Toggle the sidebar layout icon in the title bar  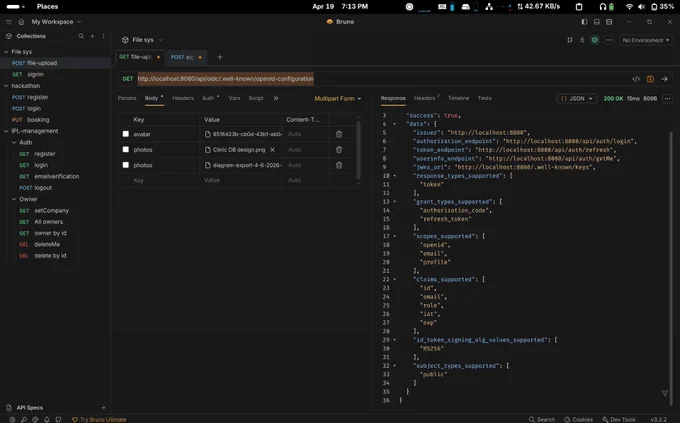584,22
